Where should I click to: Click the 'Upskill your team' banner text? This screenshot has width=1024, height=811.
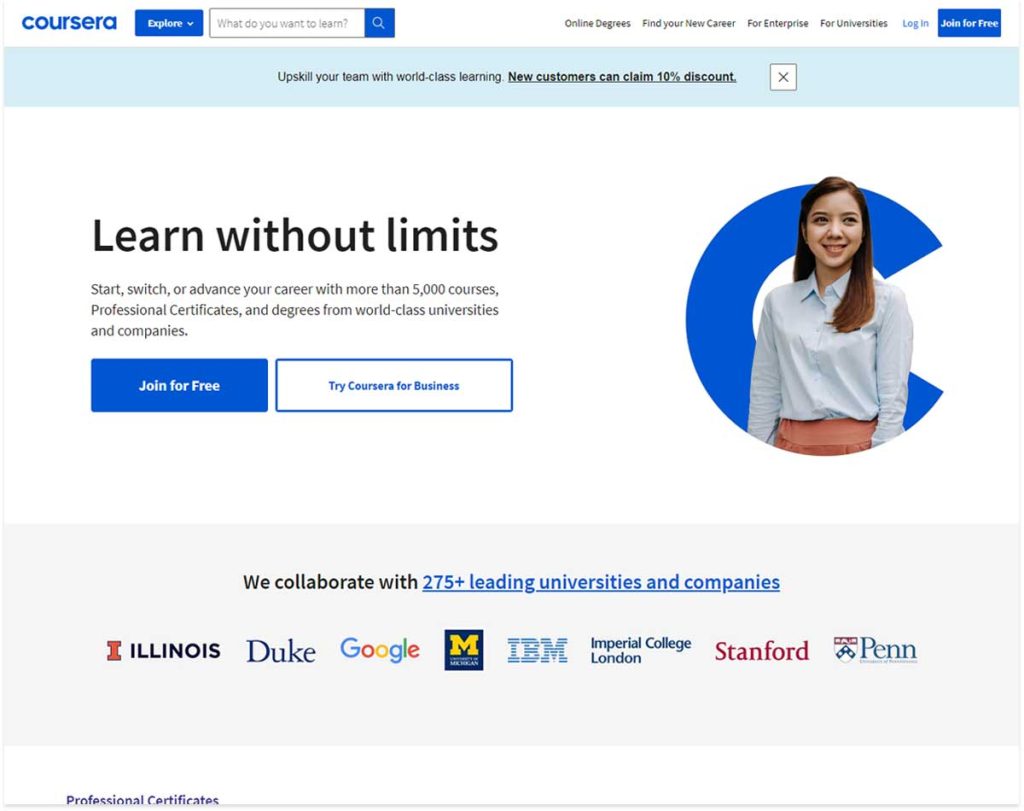[391, 76]
